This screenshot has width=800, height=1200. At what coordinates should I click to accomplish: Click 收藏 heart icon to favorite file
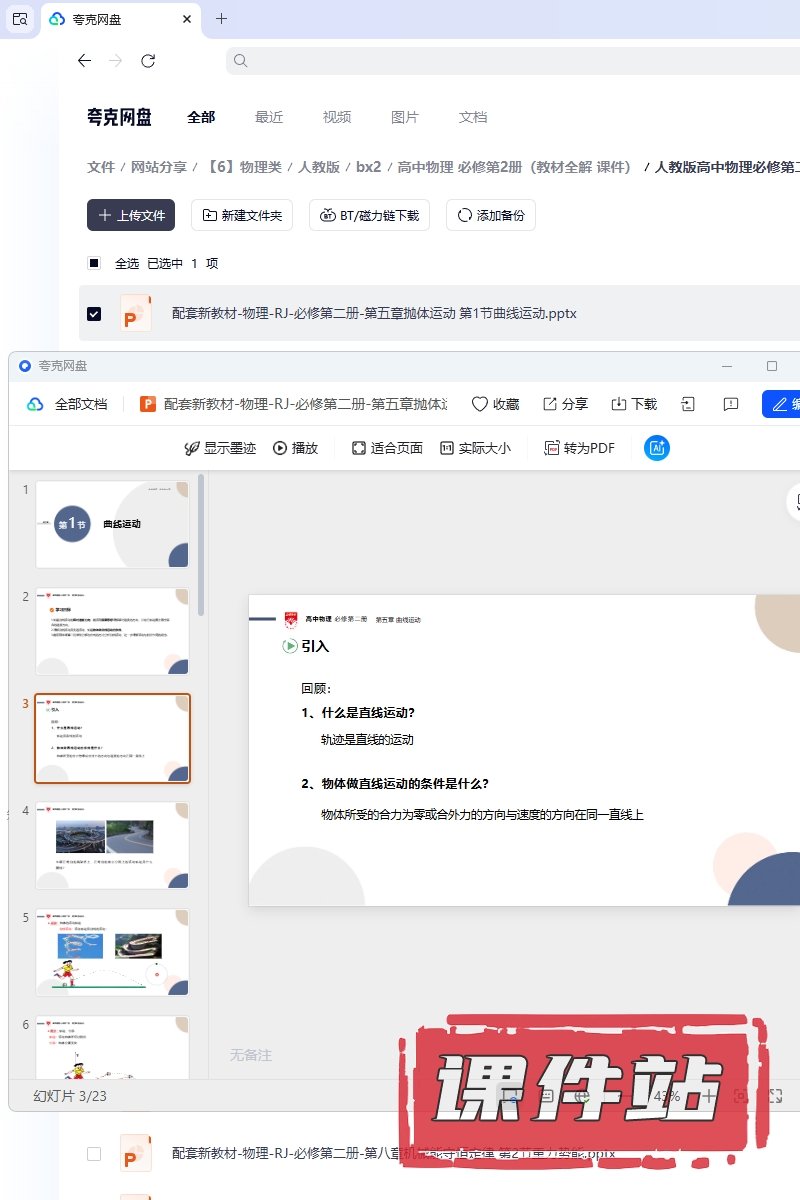click(x=480, y=404)
